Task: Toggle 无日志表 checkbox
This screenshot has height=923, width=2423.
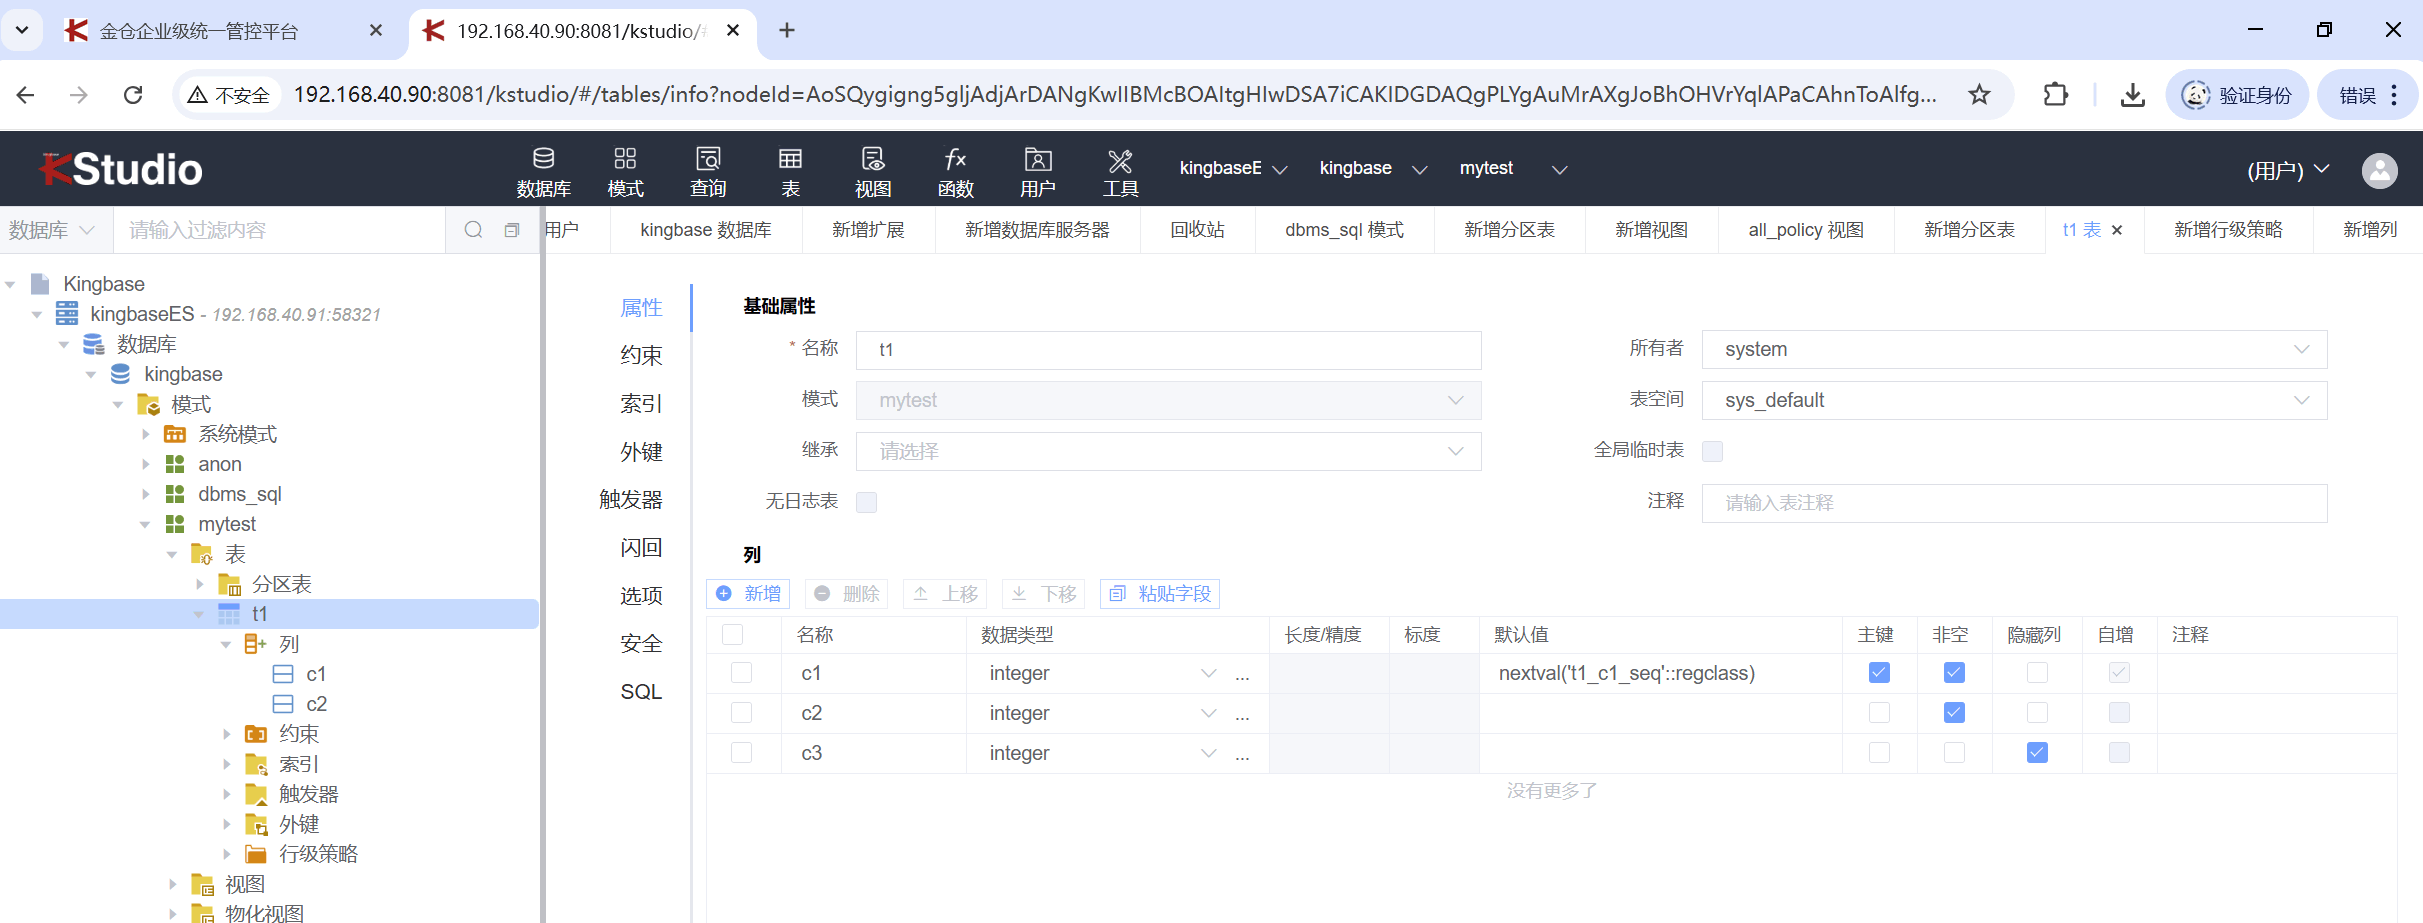Action: coord(866,502)
